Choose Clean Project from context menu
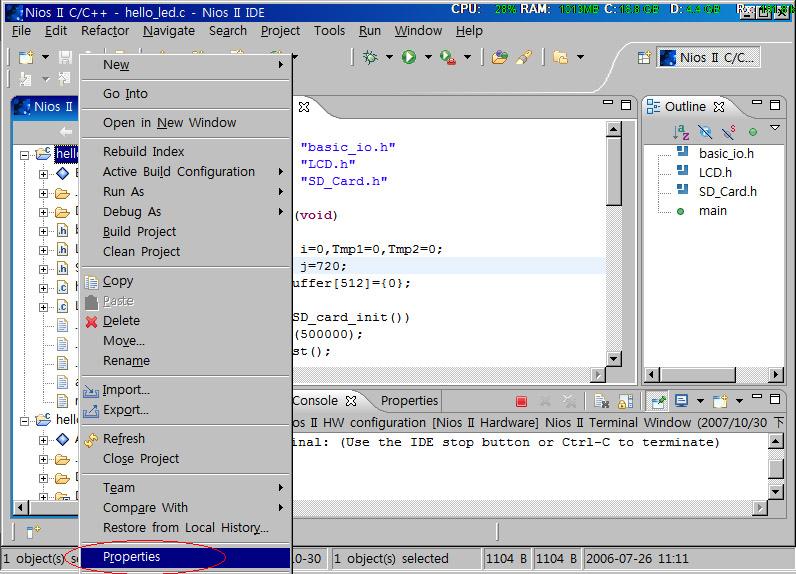Screen dimensions: 796x574 [185, 252]
